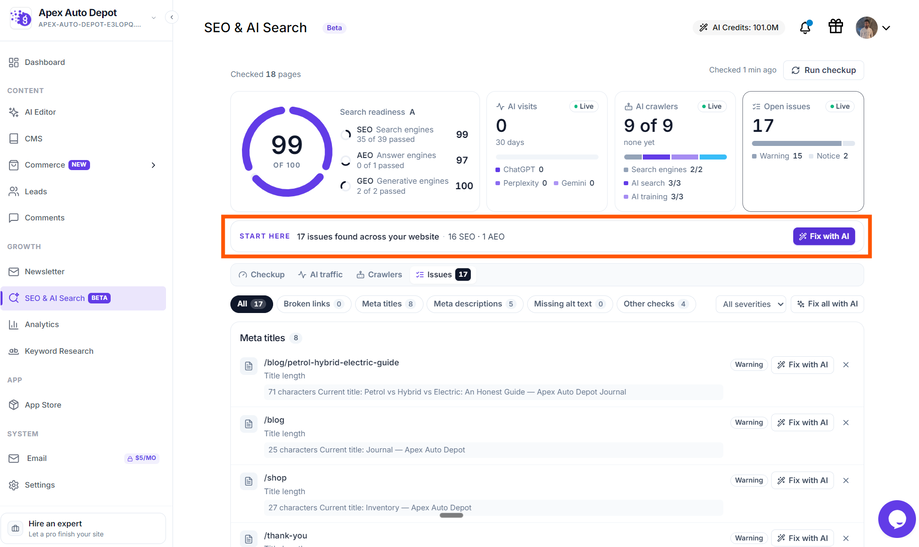
Task: Click the AEO Answer engines score row
Action: 406,160
